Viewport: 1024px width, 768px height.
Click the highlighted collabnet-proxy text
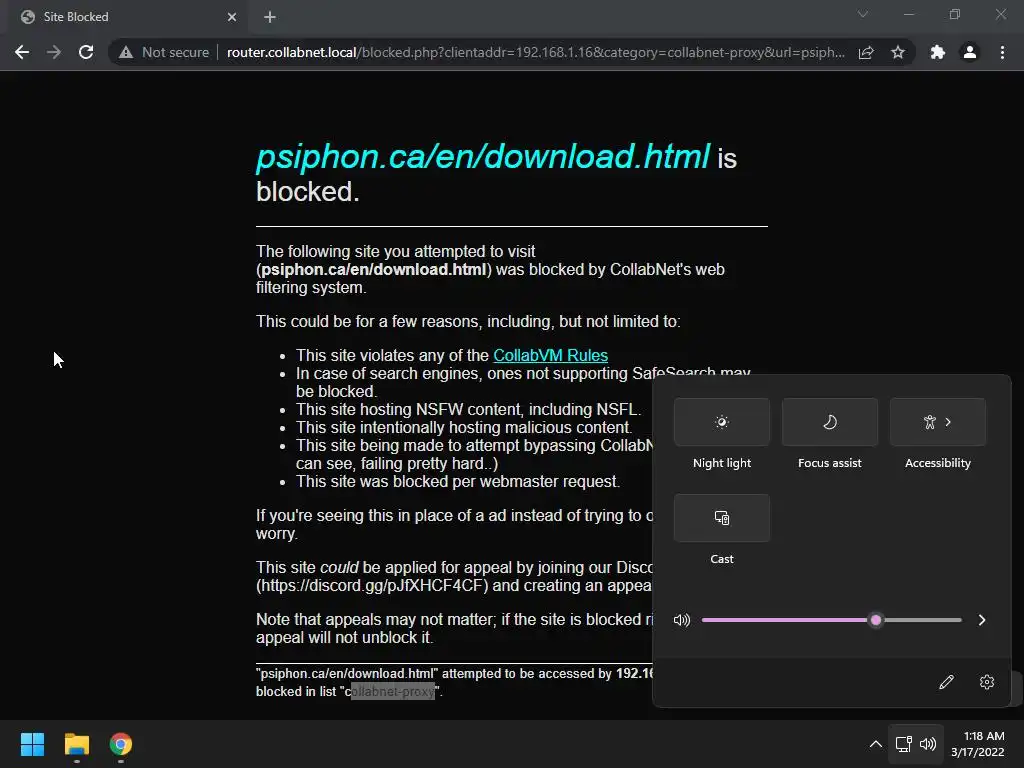pyautogui.click(x=393, y=691)
